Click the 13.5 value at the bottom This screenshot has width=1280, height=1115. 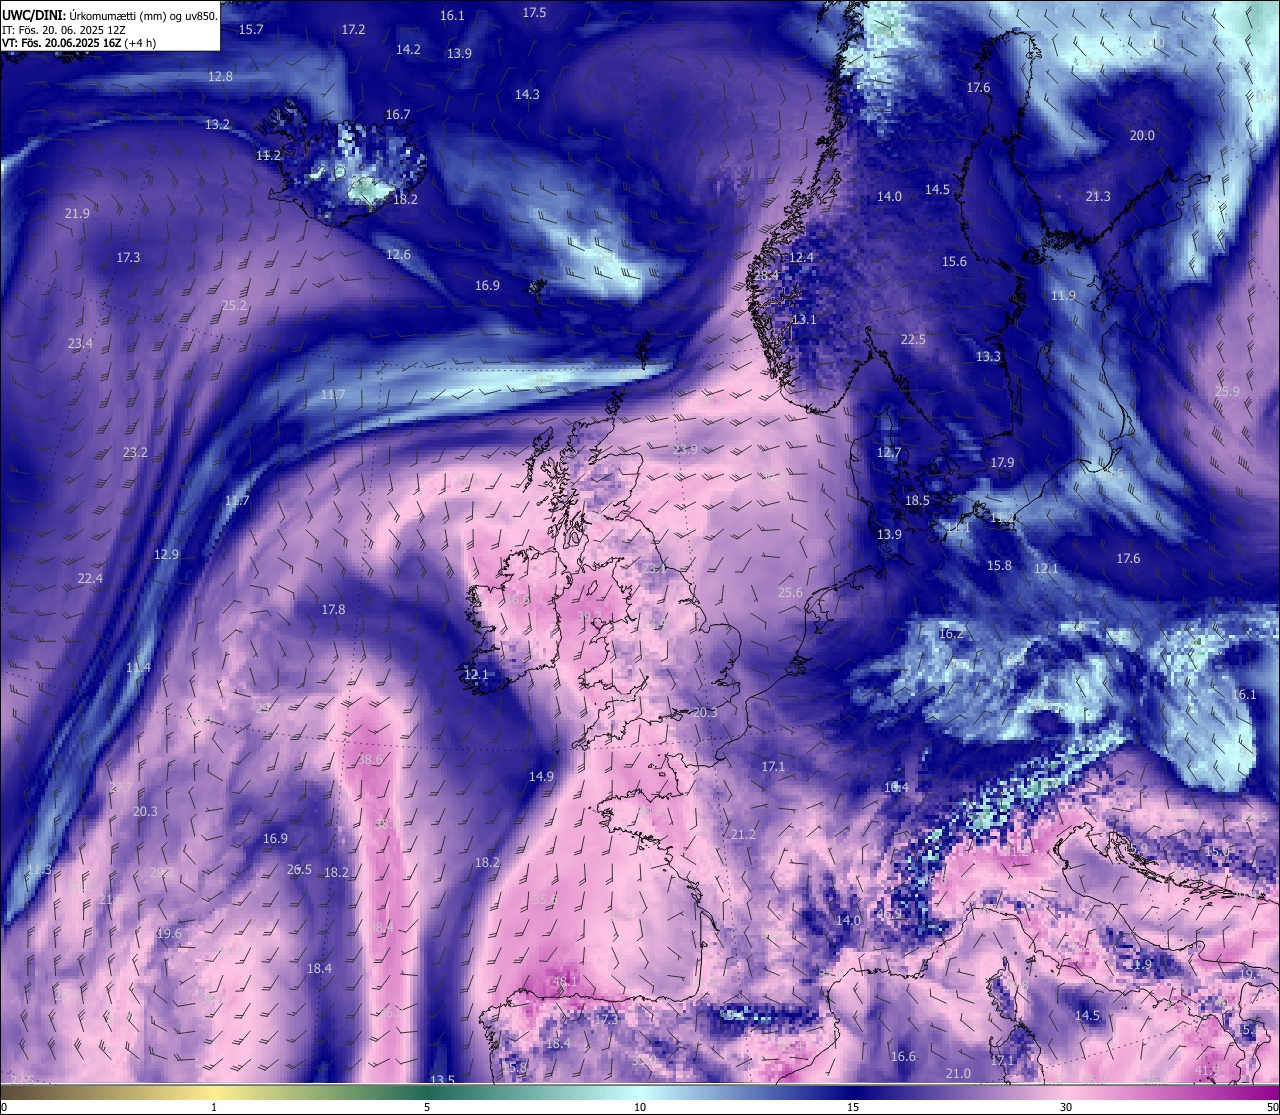(x=442, y=1080)
